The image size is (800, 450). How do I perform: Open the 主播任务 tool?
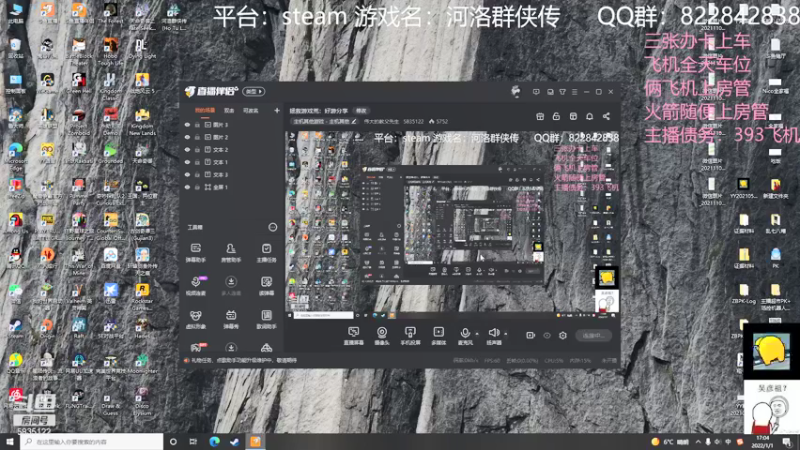[266, 253]
